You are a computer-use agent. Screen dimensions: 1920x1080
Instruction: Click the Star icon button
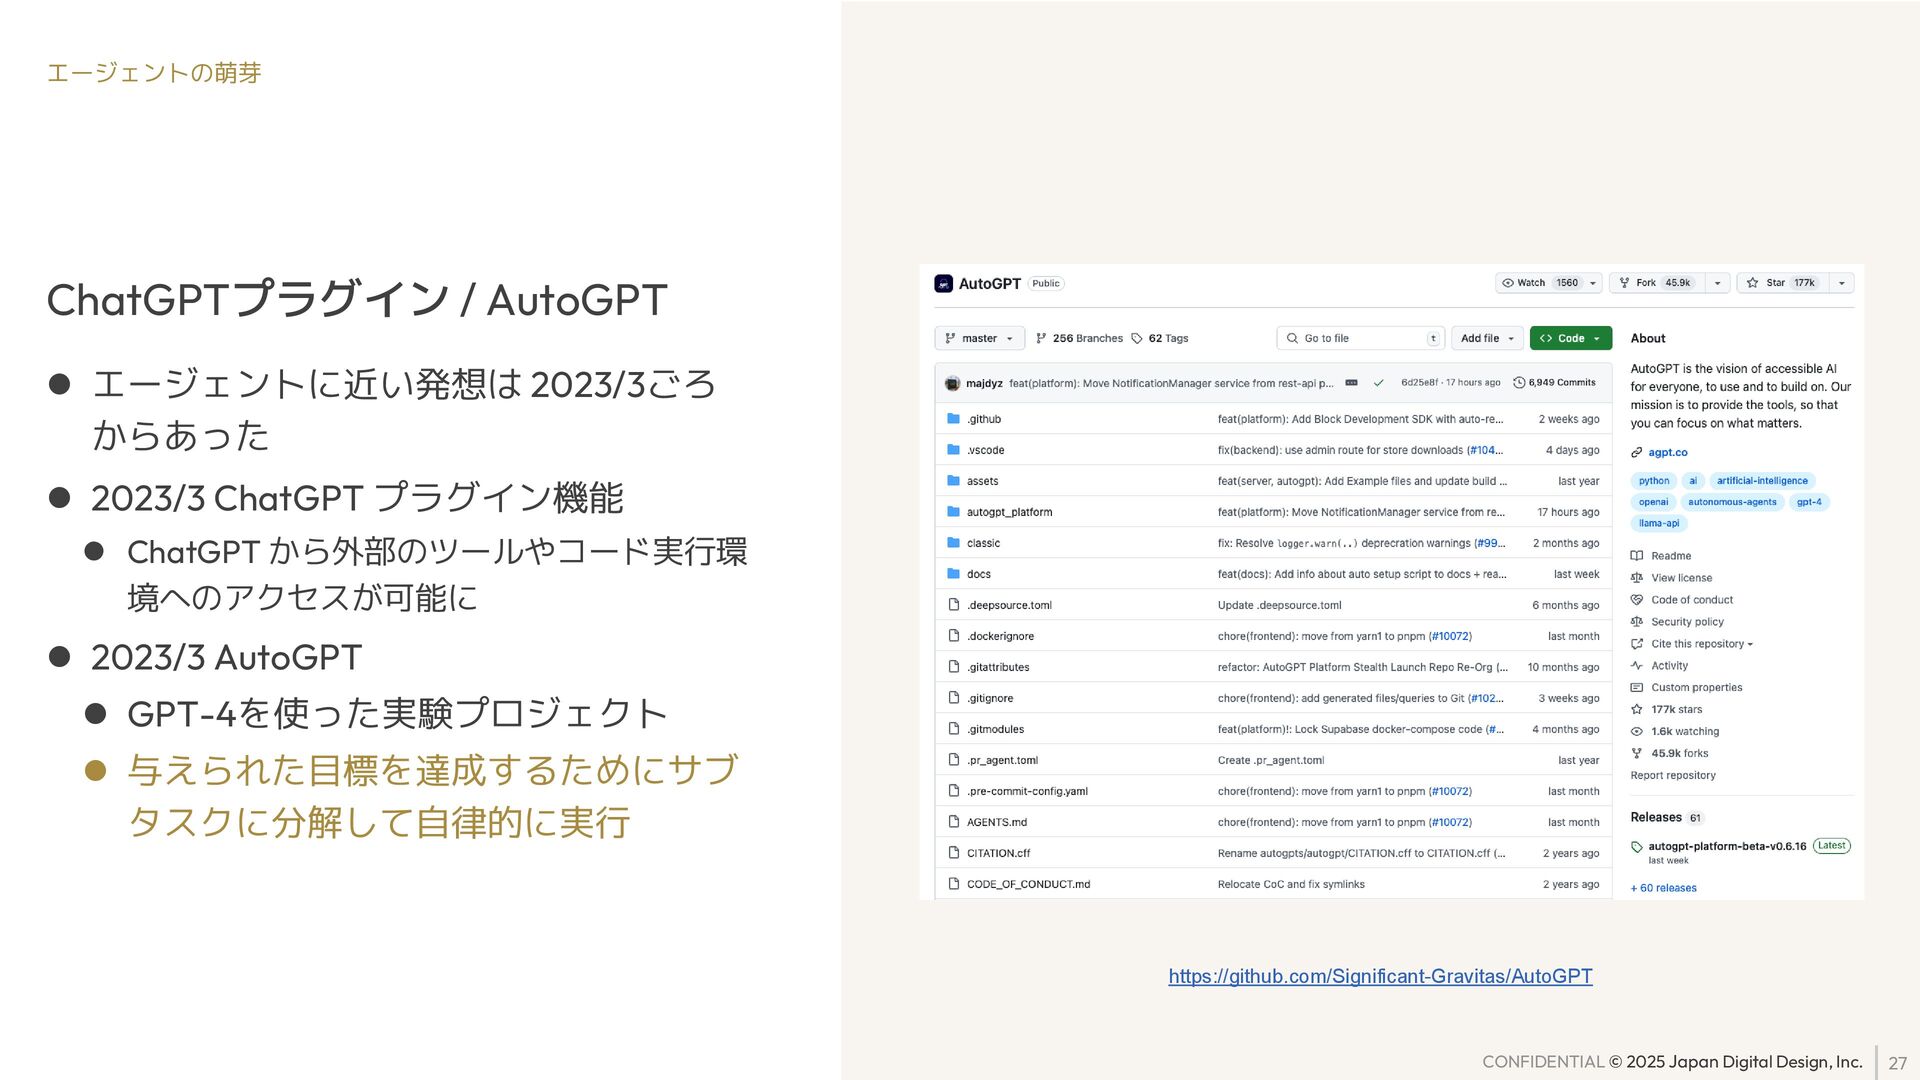click(x=1752, y=283)
